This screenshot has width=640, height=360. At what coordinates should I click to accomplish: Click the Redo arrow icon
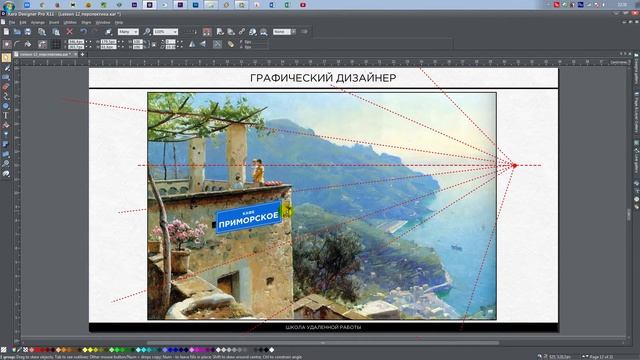tap(95, 31)
